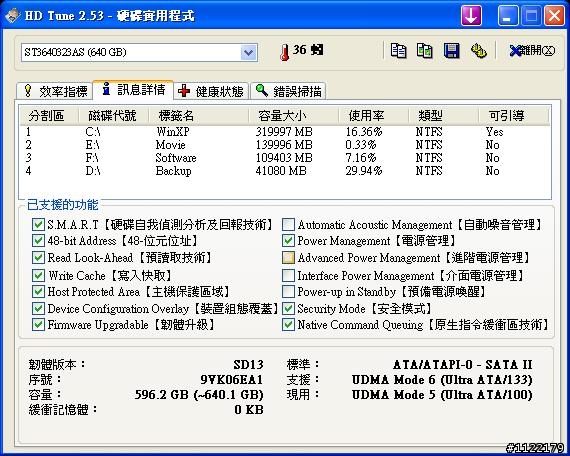Image resolution: width=570 pixels, height=456 pixels.
Task: Click the HD Tune app icon in title bar
Action: (x=13, y=16)
